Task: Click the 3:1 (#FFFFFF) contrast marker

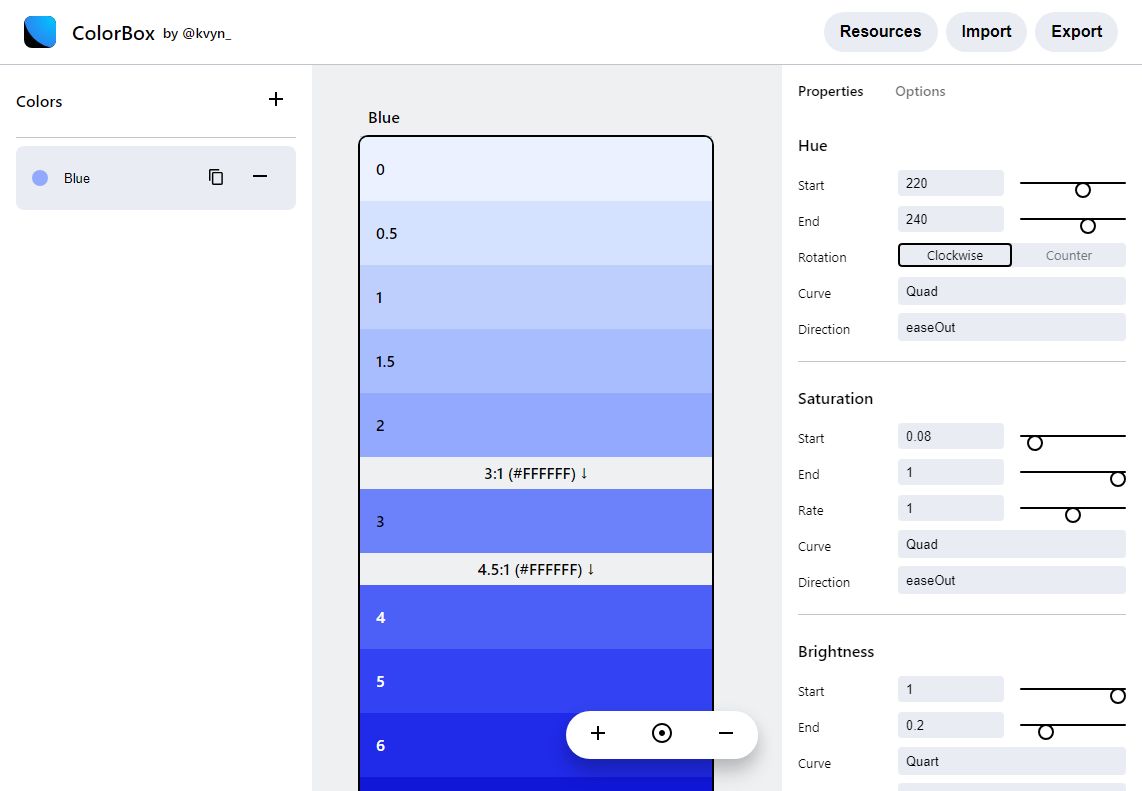Action: (536, 473)
